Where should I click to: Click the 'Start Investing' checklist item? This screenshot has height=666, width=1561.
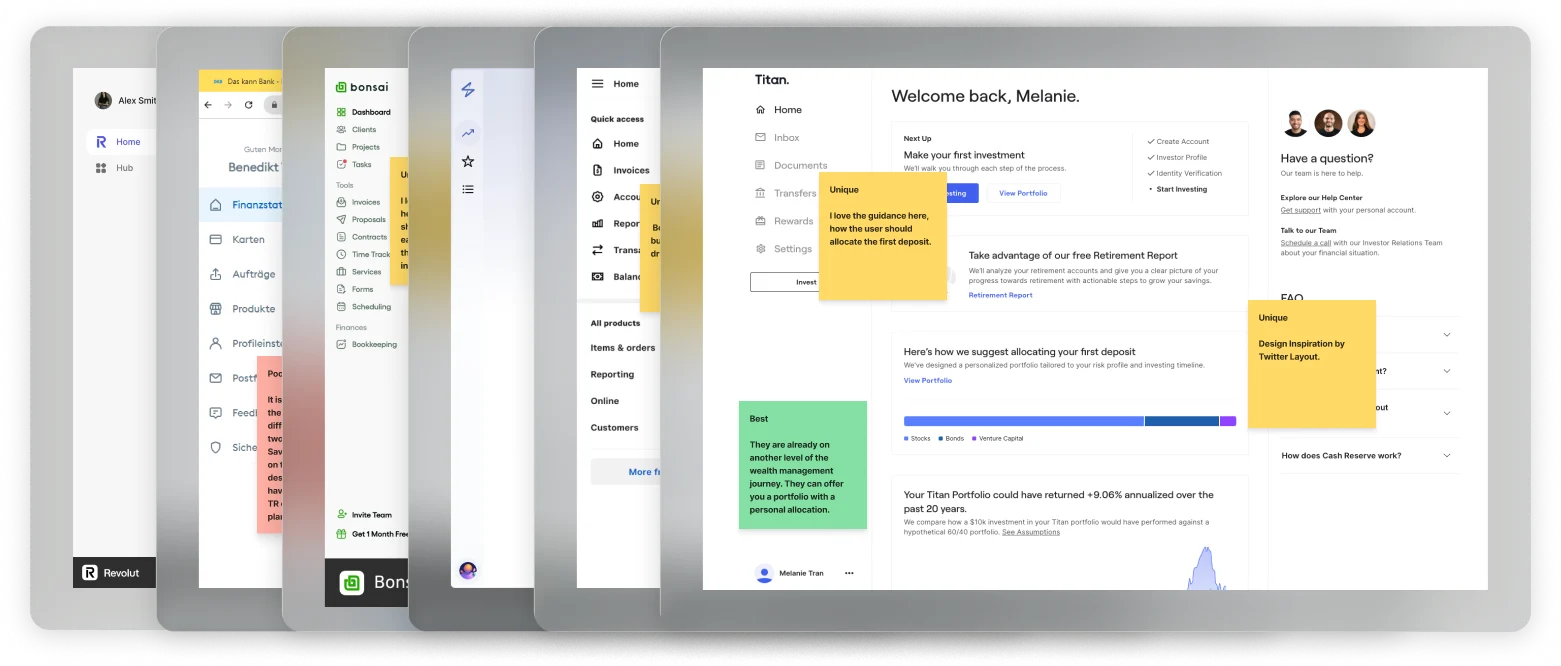[x=1177, y=189]
